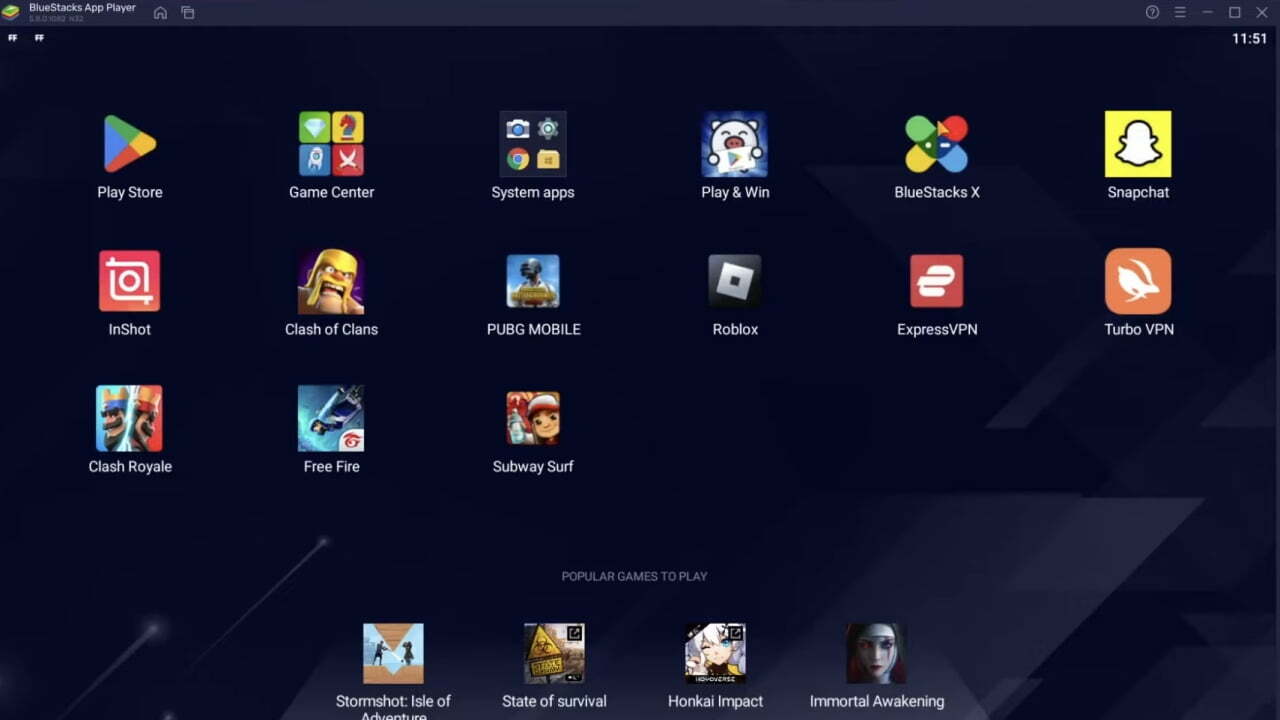Launch Game Center
Viewport: 1280px width, 720px height.
coord(331,144)
